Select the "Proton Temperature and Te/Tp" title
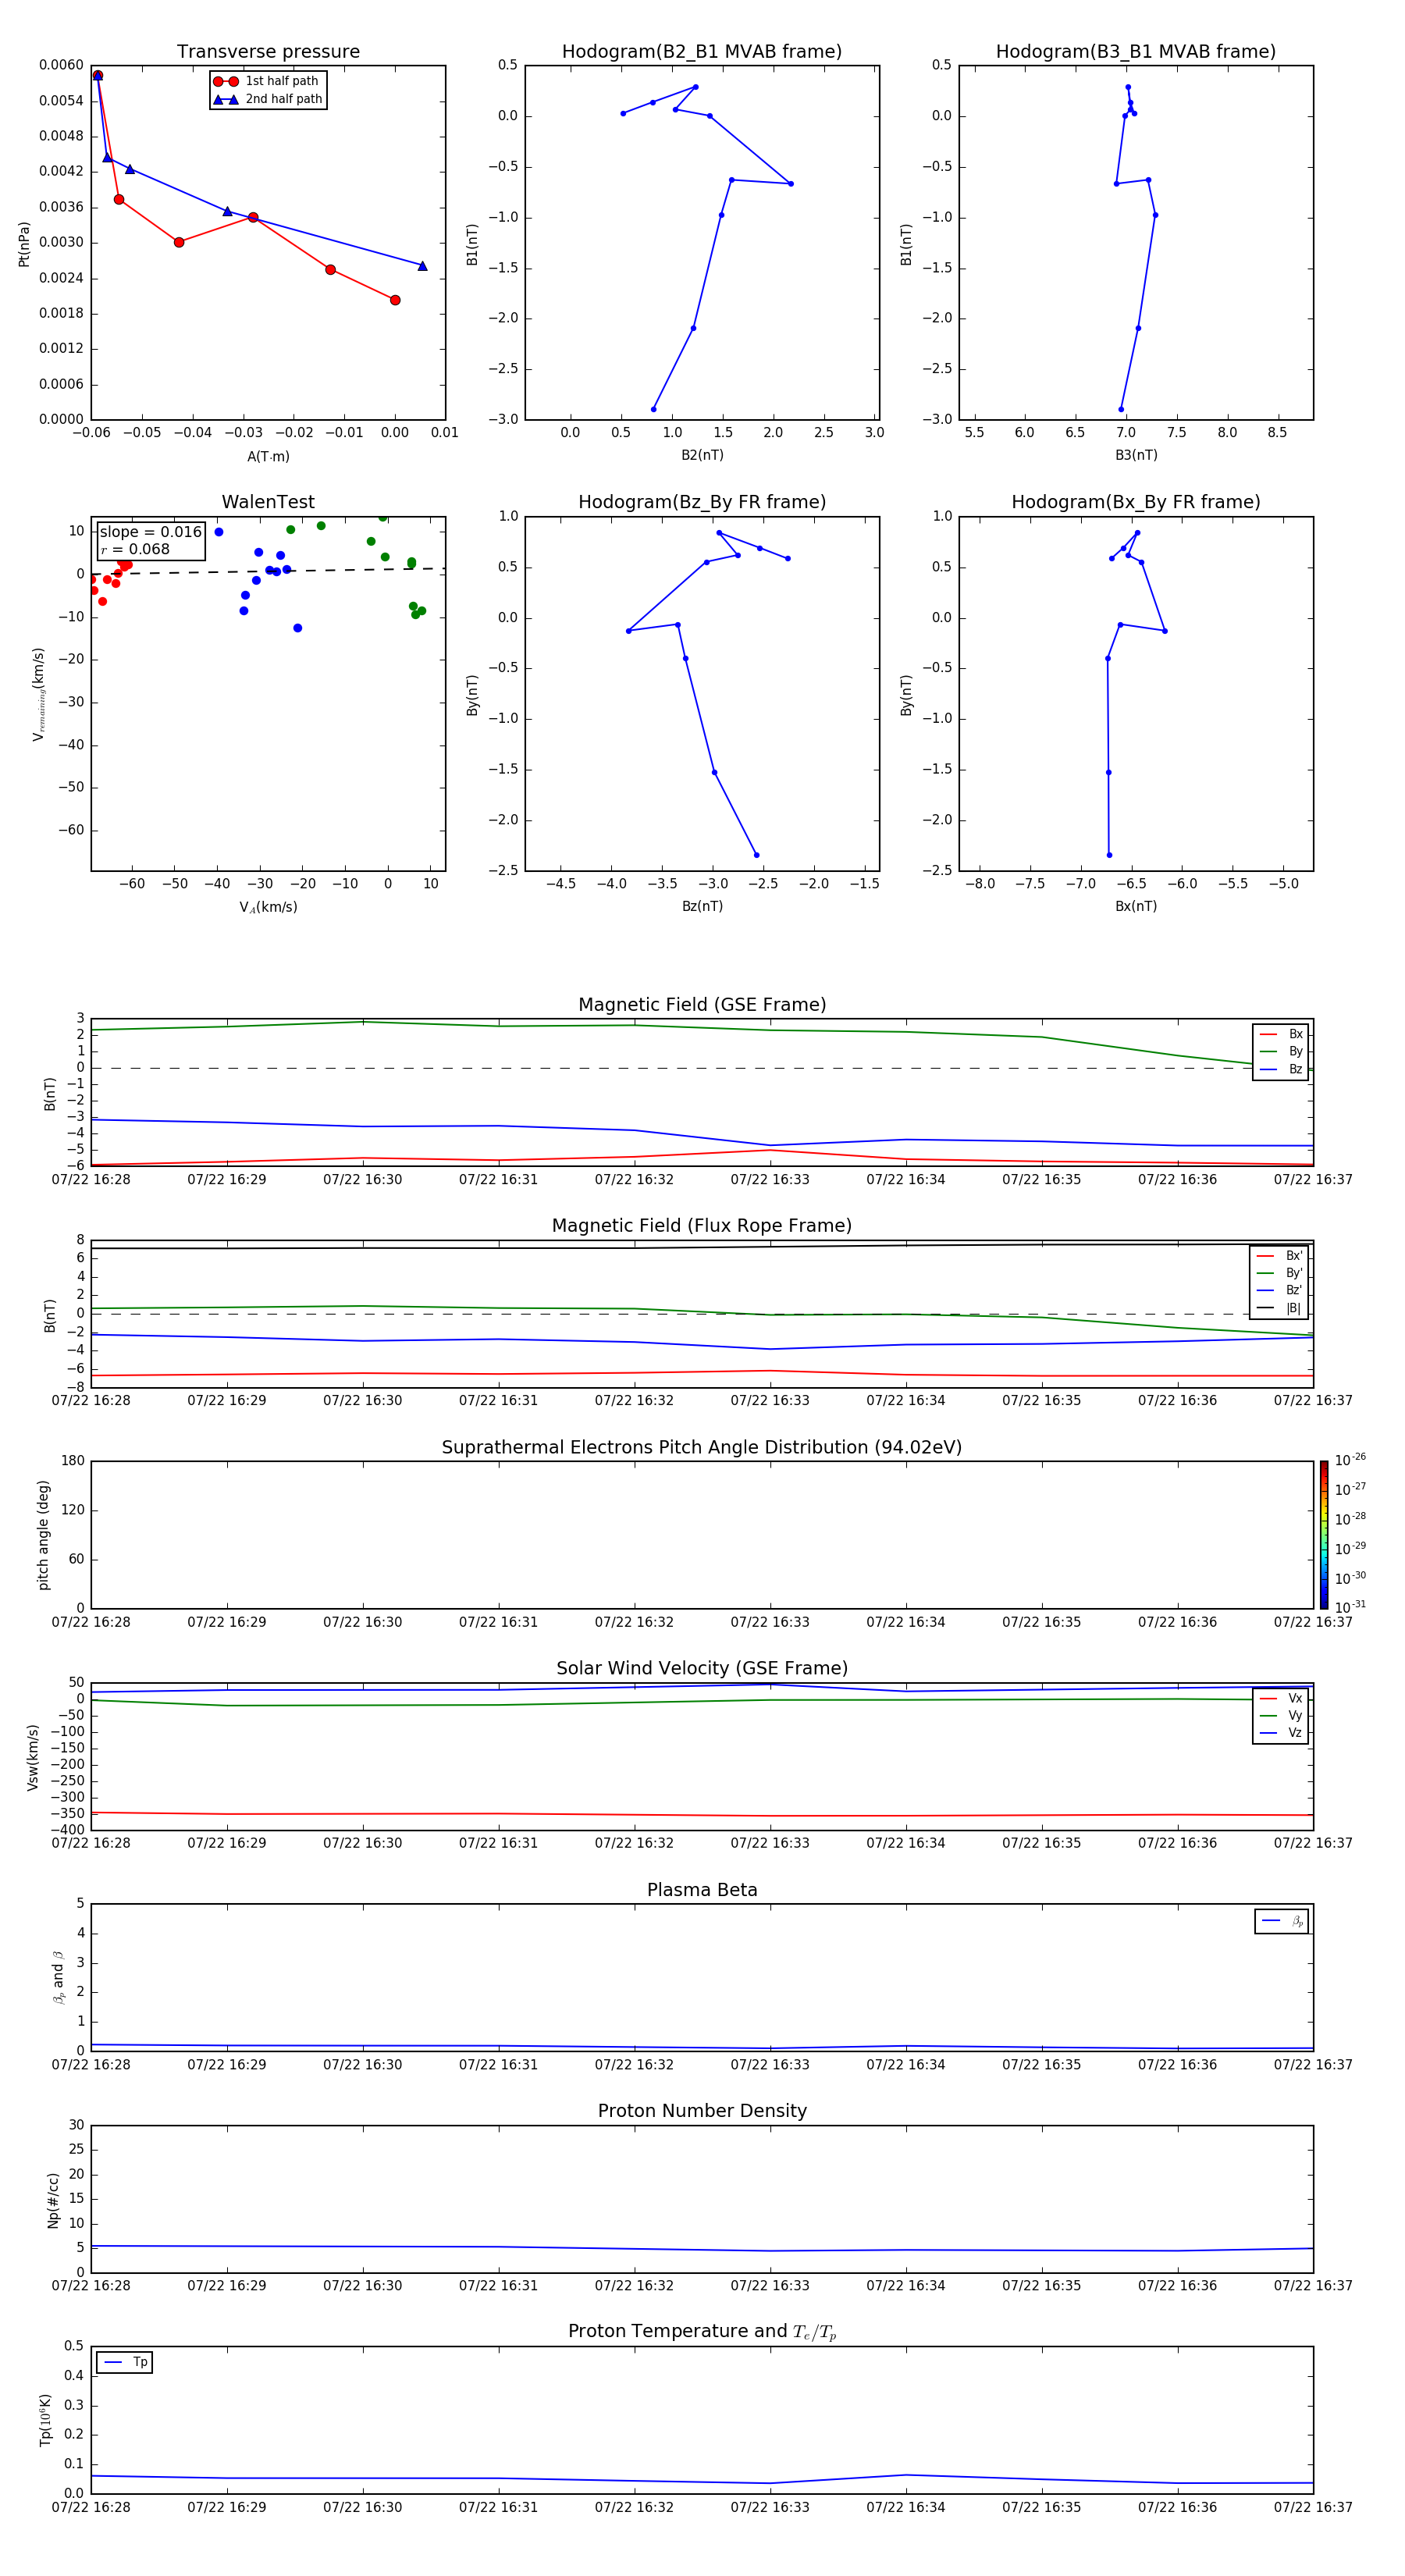1405x2576 pixels. click(702, 2332)
